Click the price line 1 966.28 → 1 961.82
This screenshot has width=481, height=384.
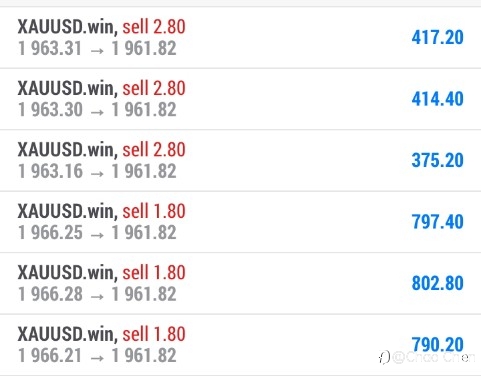point(97,294)
